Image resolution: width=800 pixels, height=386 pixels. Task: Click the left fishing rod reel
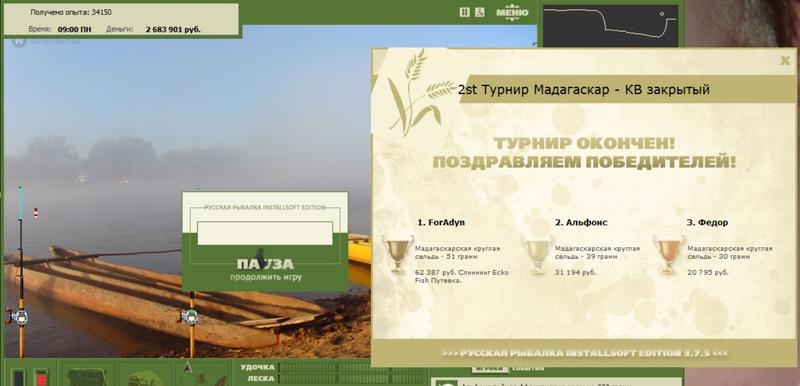click(x=18, y=317)
